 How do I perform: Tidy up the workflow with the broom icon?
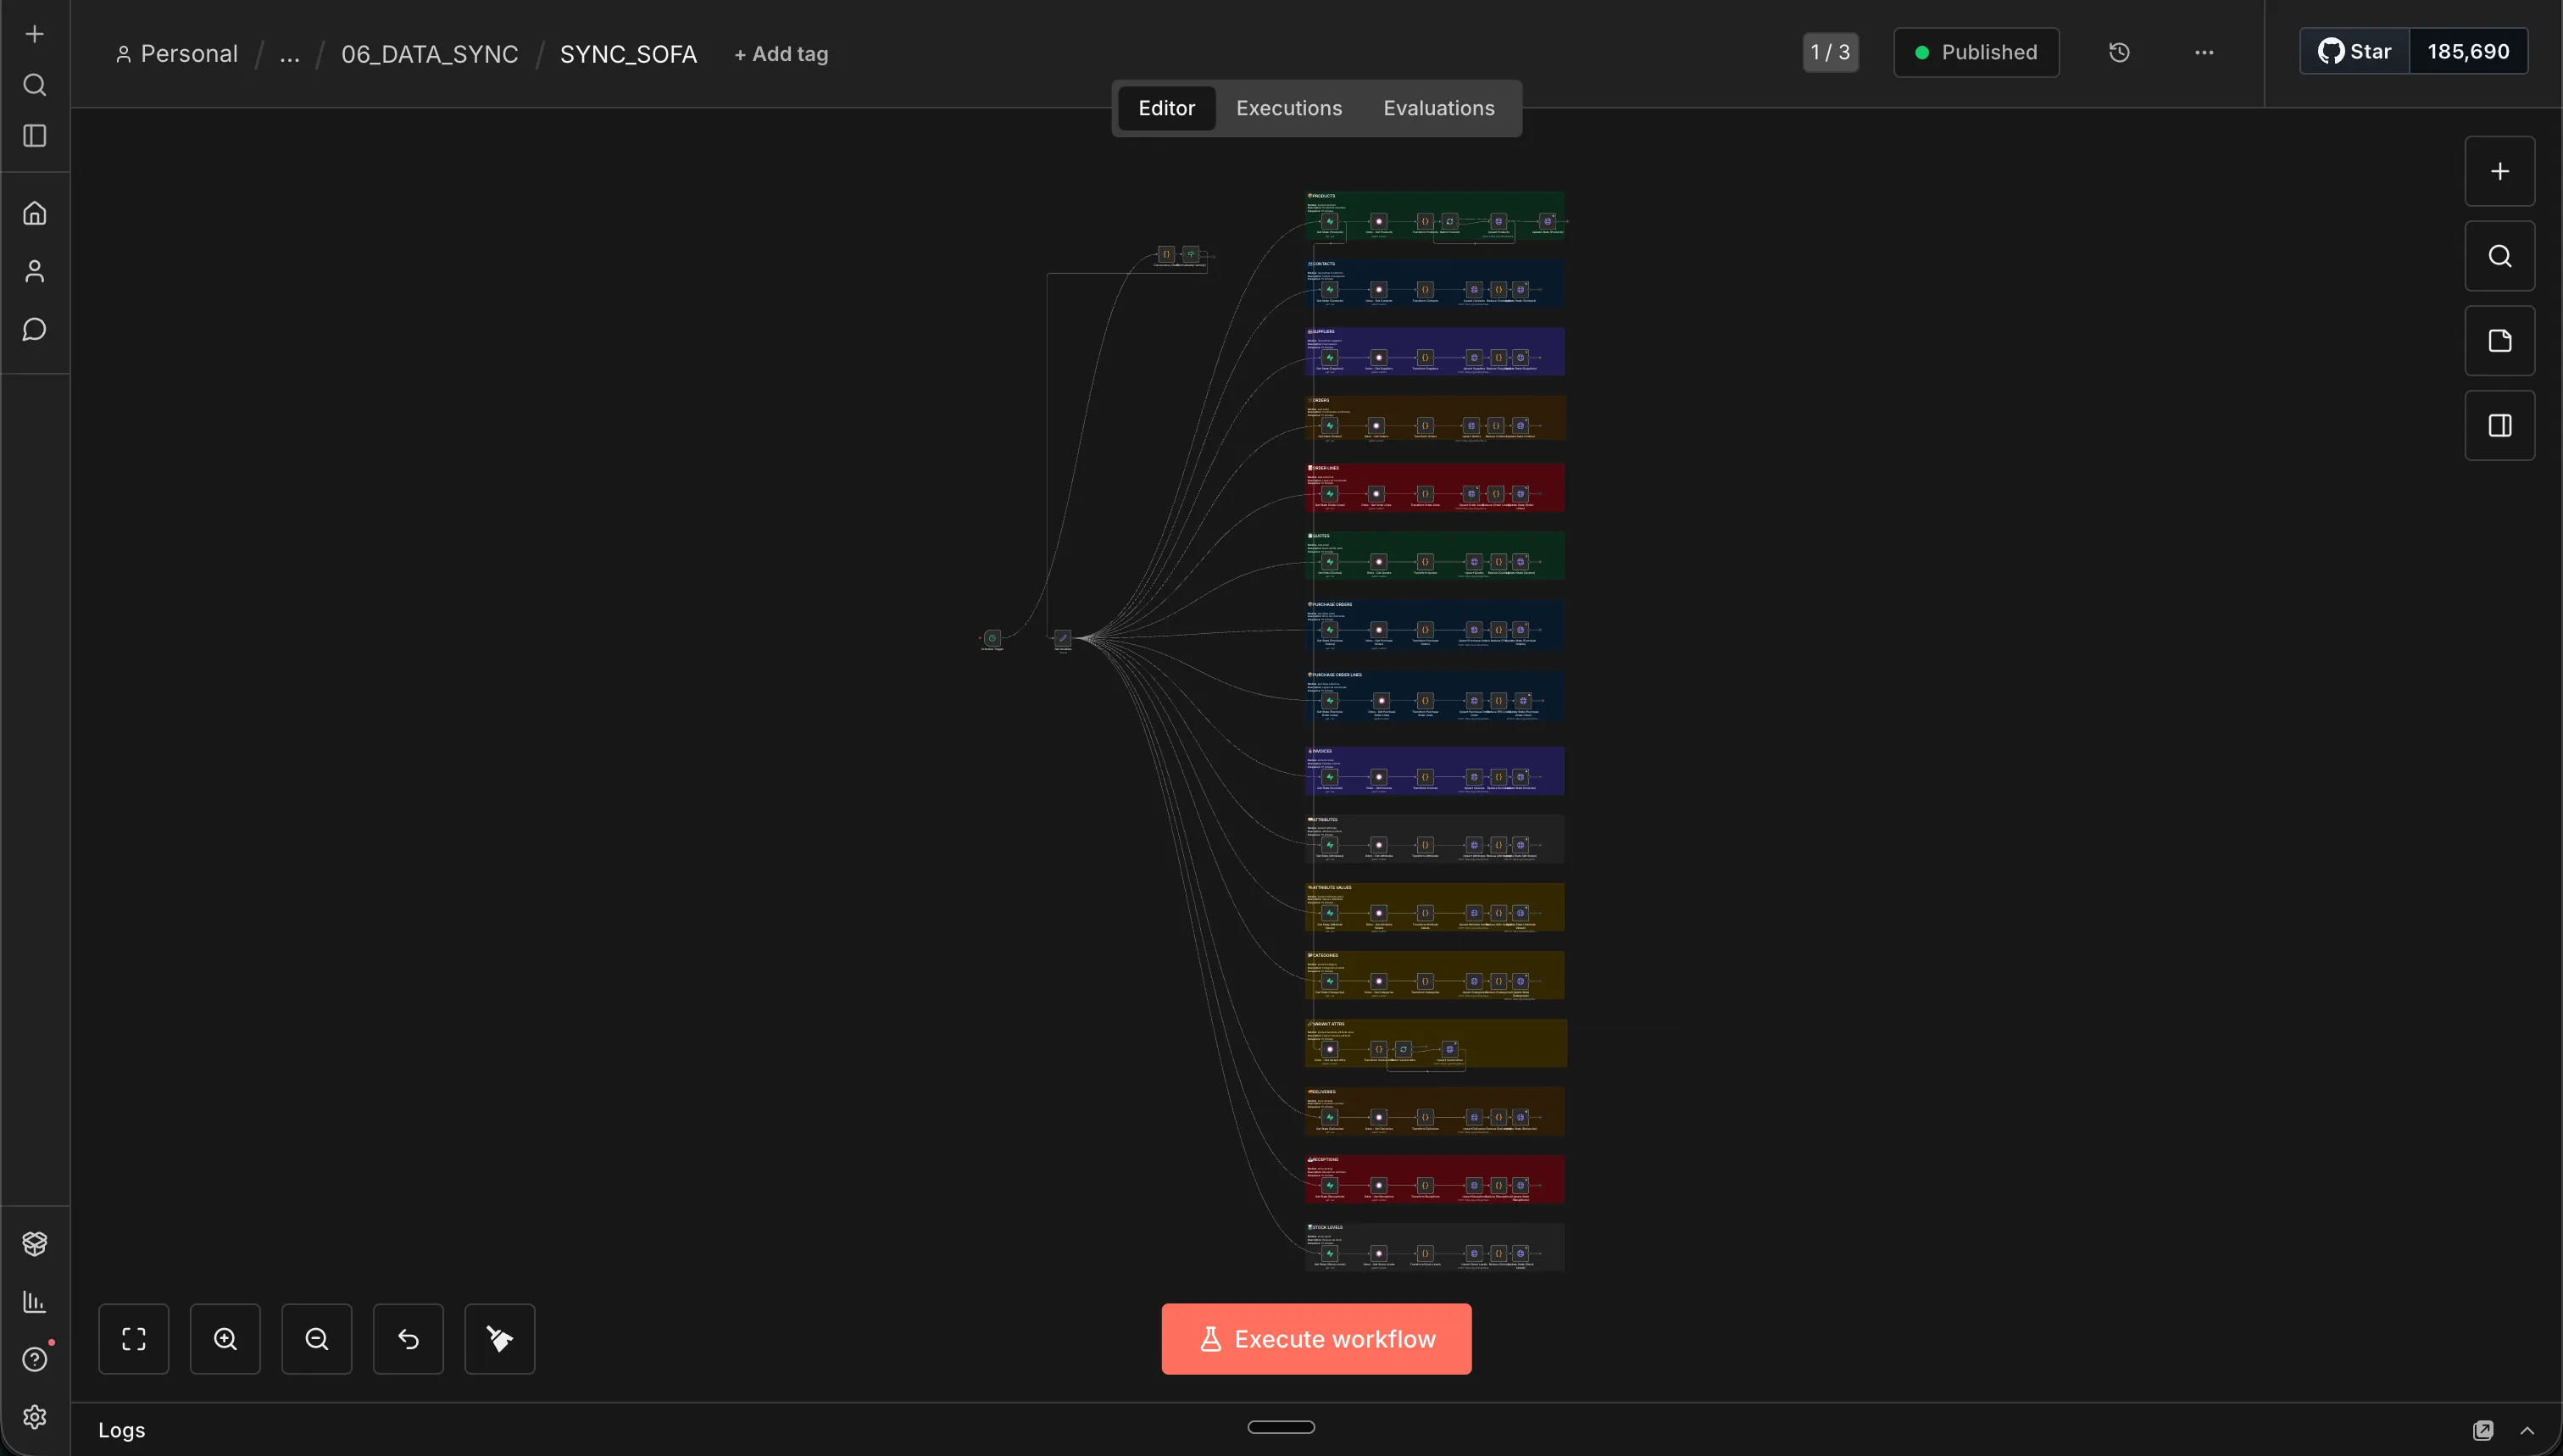click(500, 1339)
